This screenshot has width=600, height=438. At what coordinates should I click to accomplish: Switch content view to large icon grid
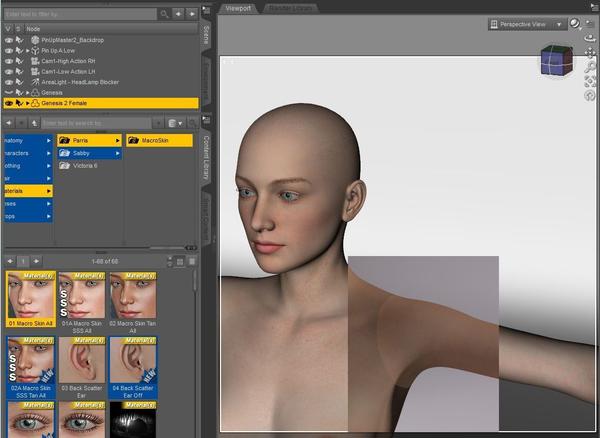pyautogui.click(x=180, y=262)
